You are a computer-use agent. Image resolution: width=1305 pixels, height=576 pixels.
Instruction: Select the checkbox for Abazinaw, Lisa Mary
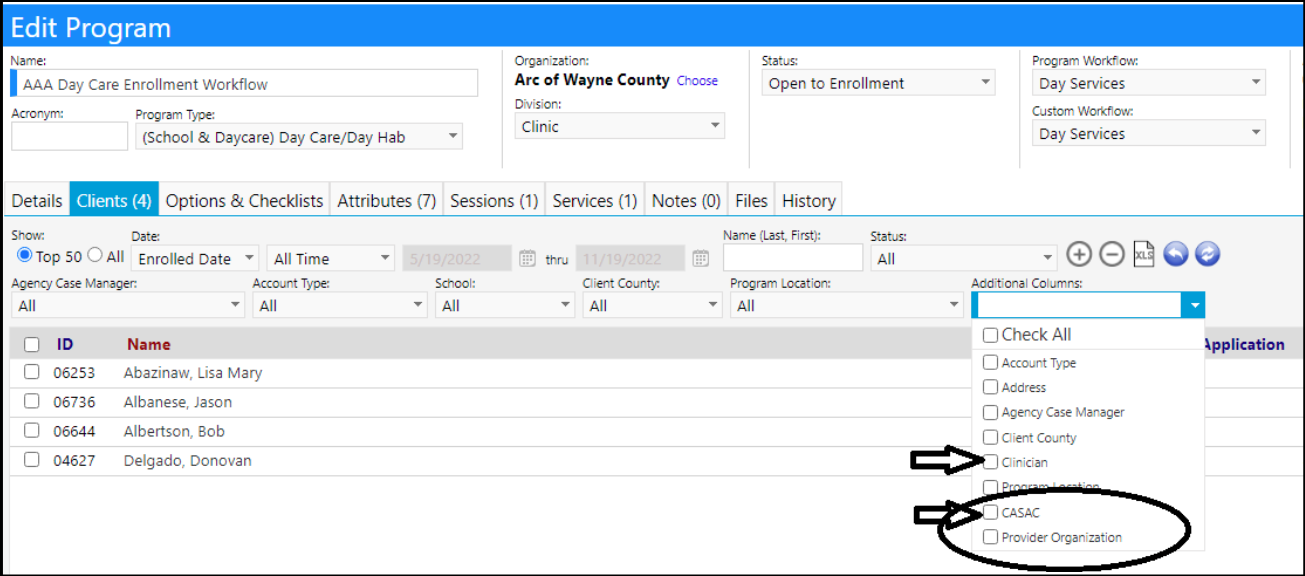tap(32, 372)
